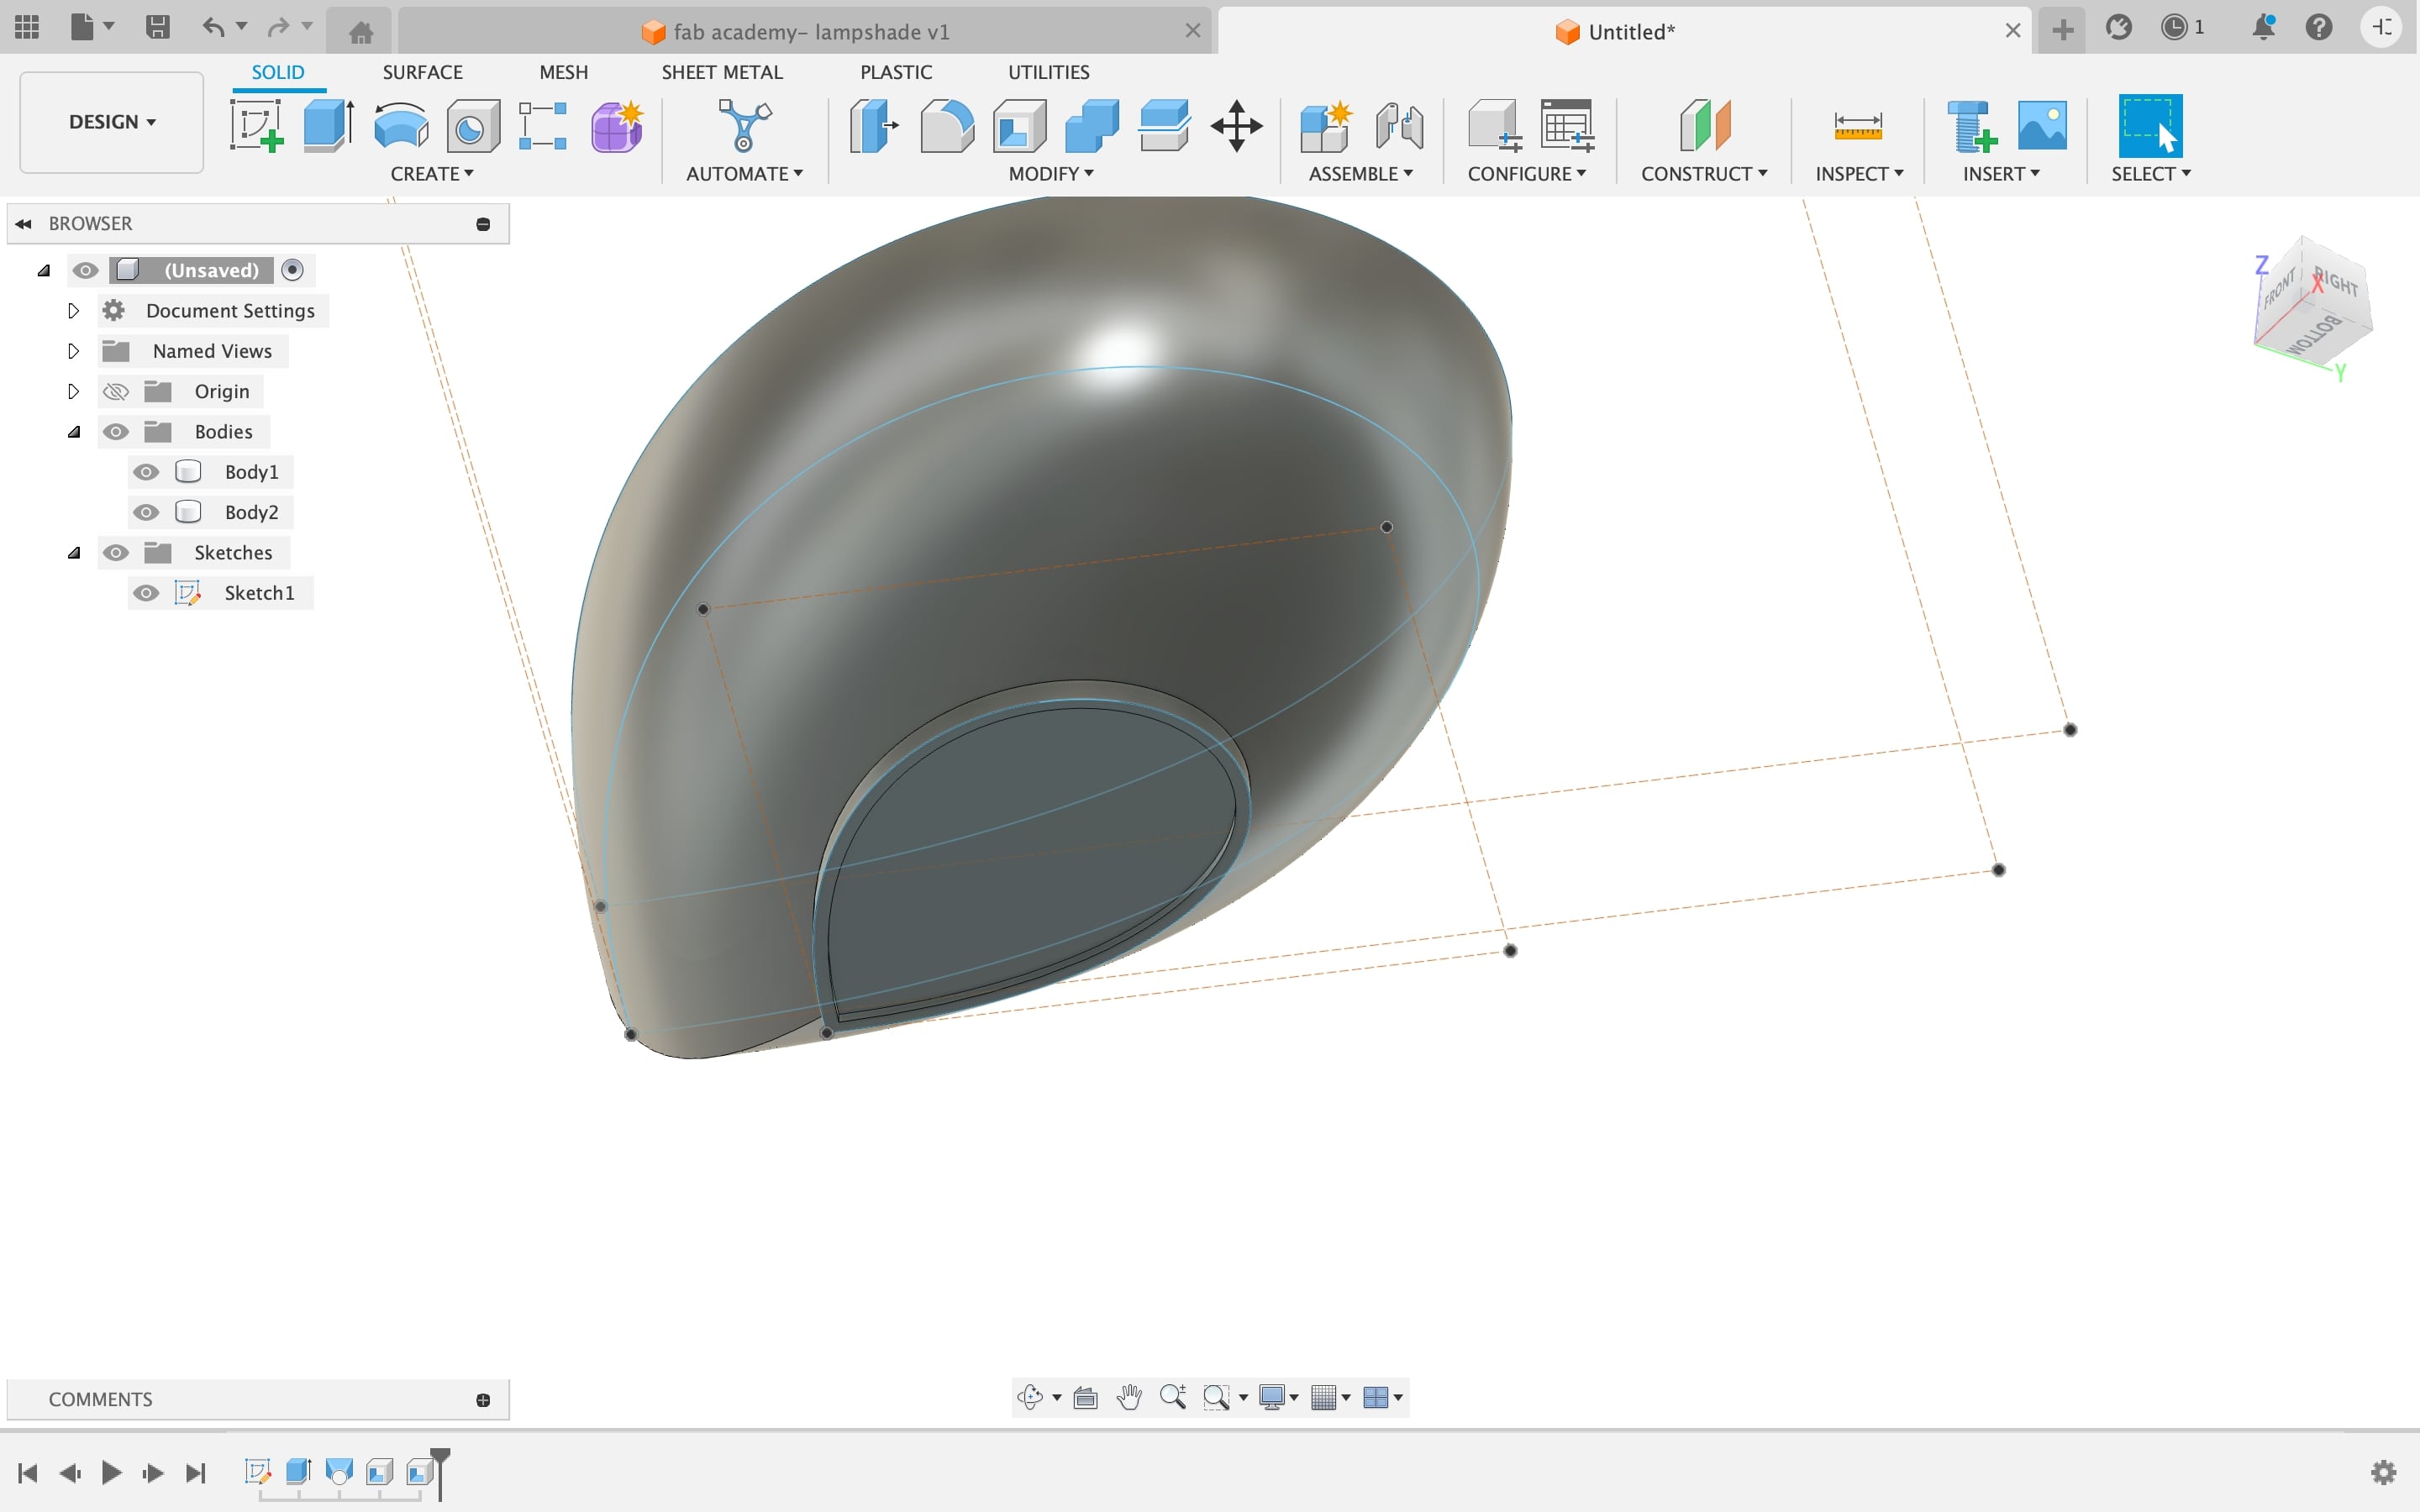
Task: Click the Save button
Action: (x=157, y=27)
